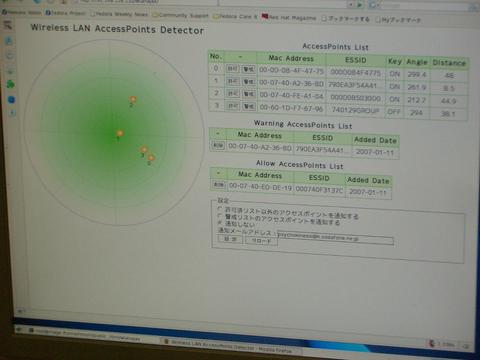Click the reload button in settings box
This screenshot has height=360, width=480.
coord(261,240)
